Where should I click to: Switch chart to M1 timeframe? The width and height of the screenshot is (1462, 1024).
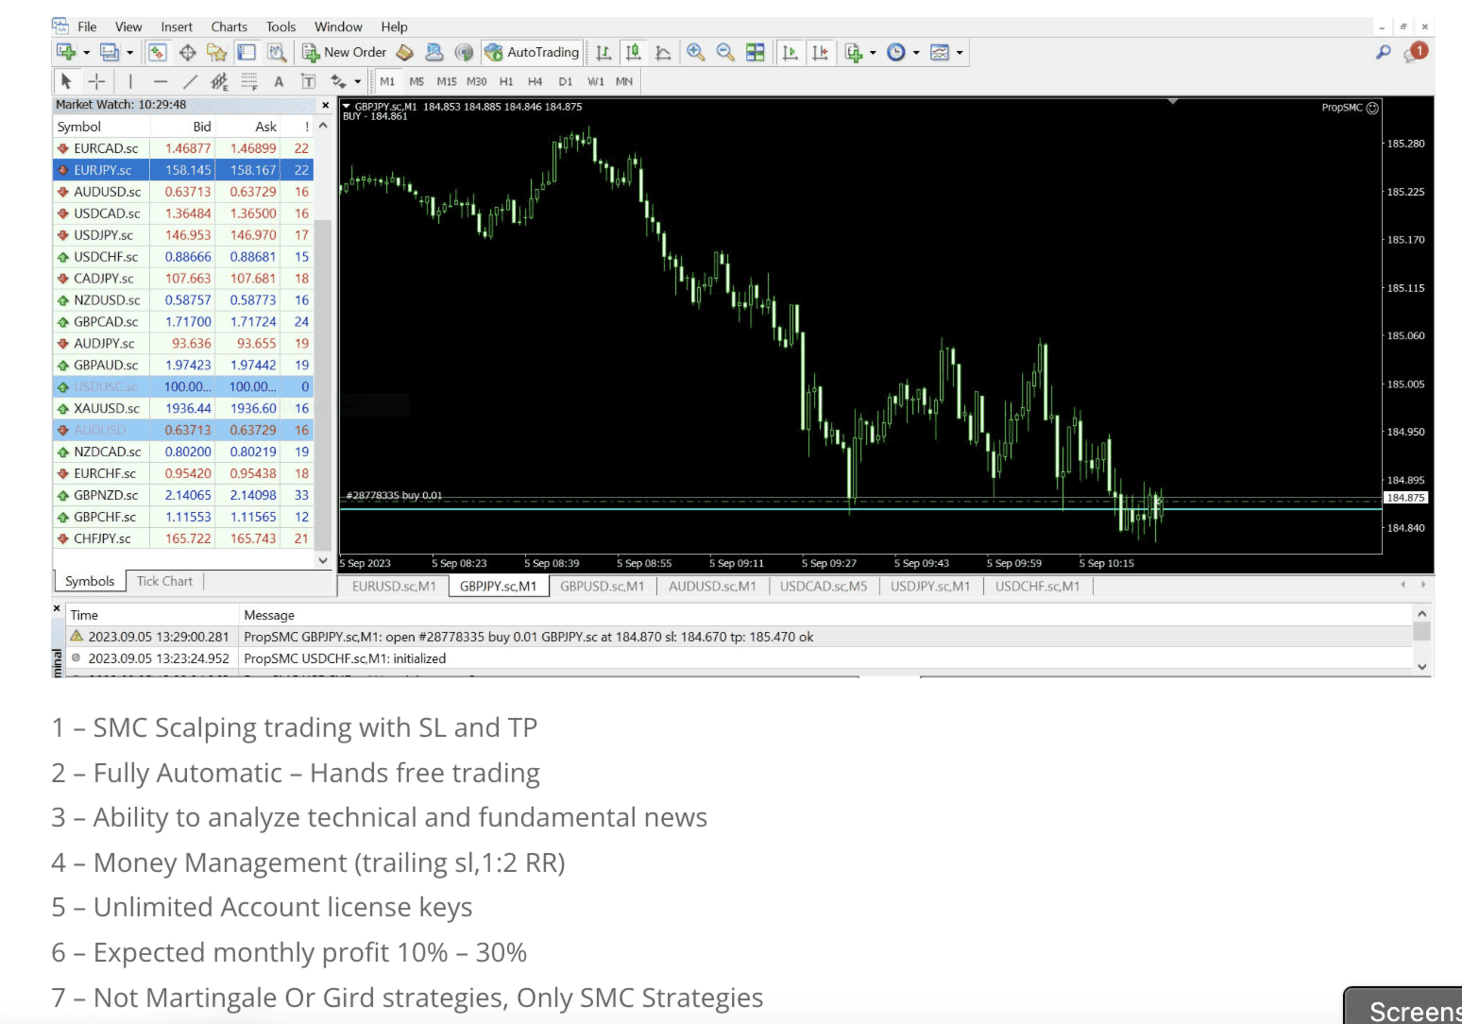(387, 82)
